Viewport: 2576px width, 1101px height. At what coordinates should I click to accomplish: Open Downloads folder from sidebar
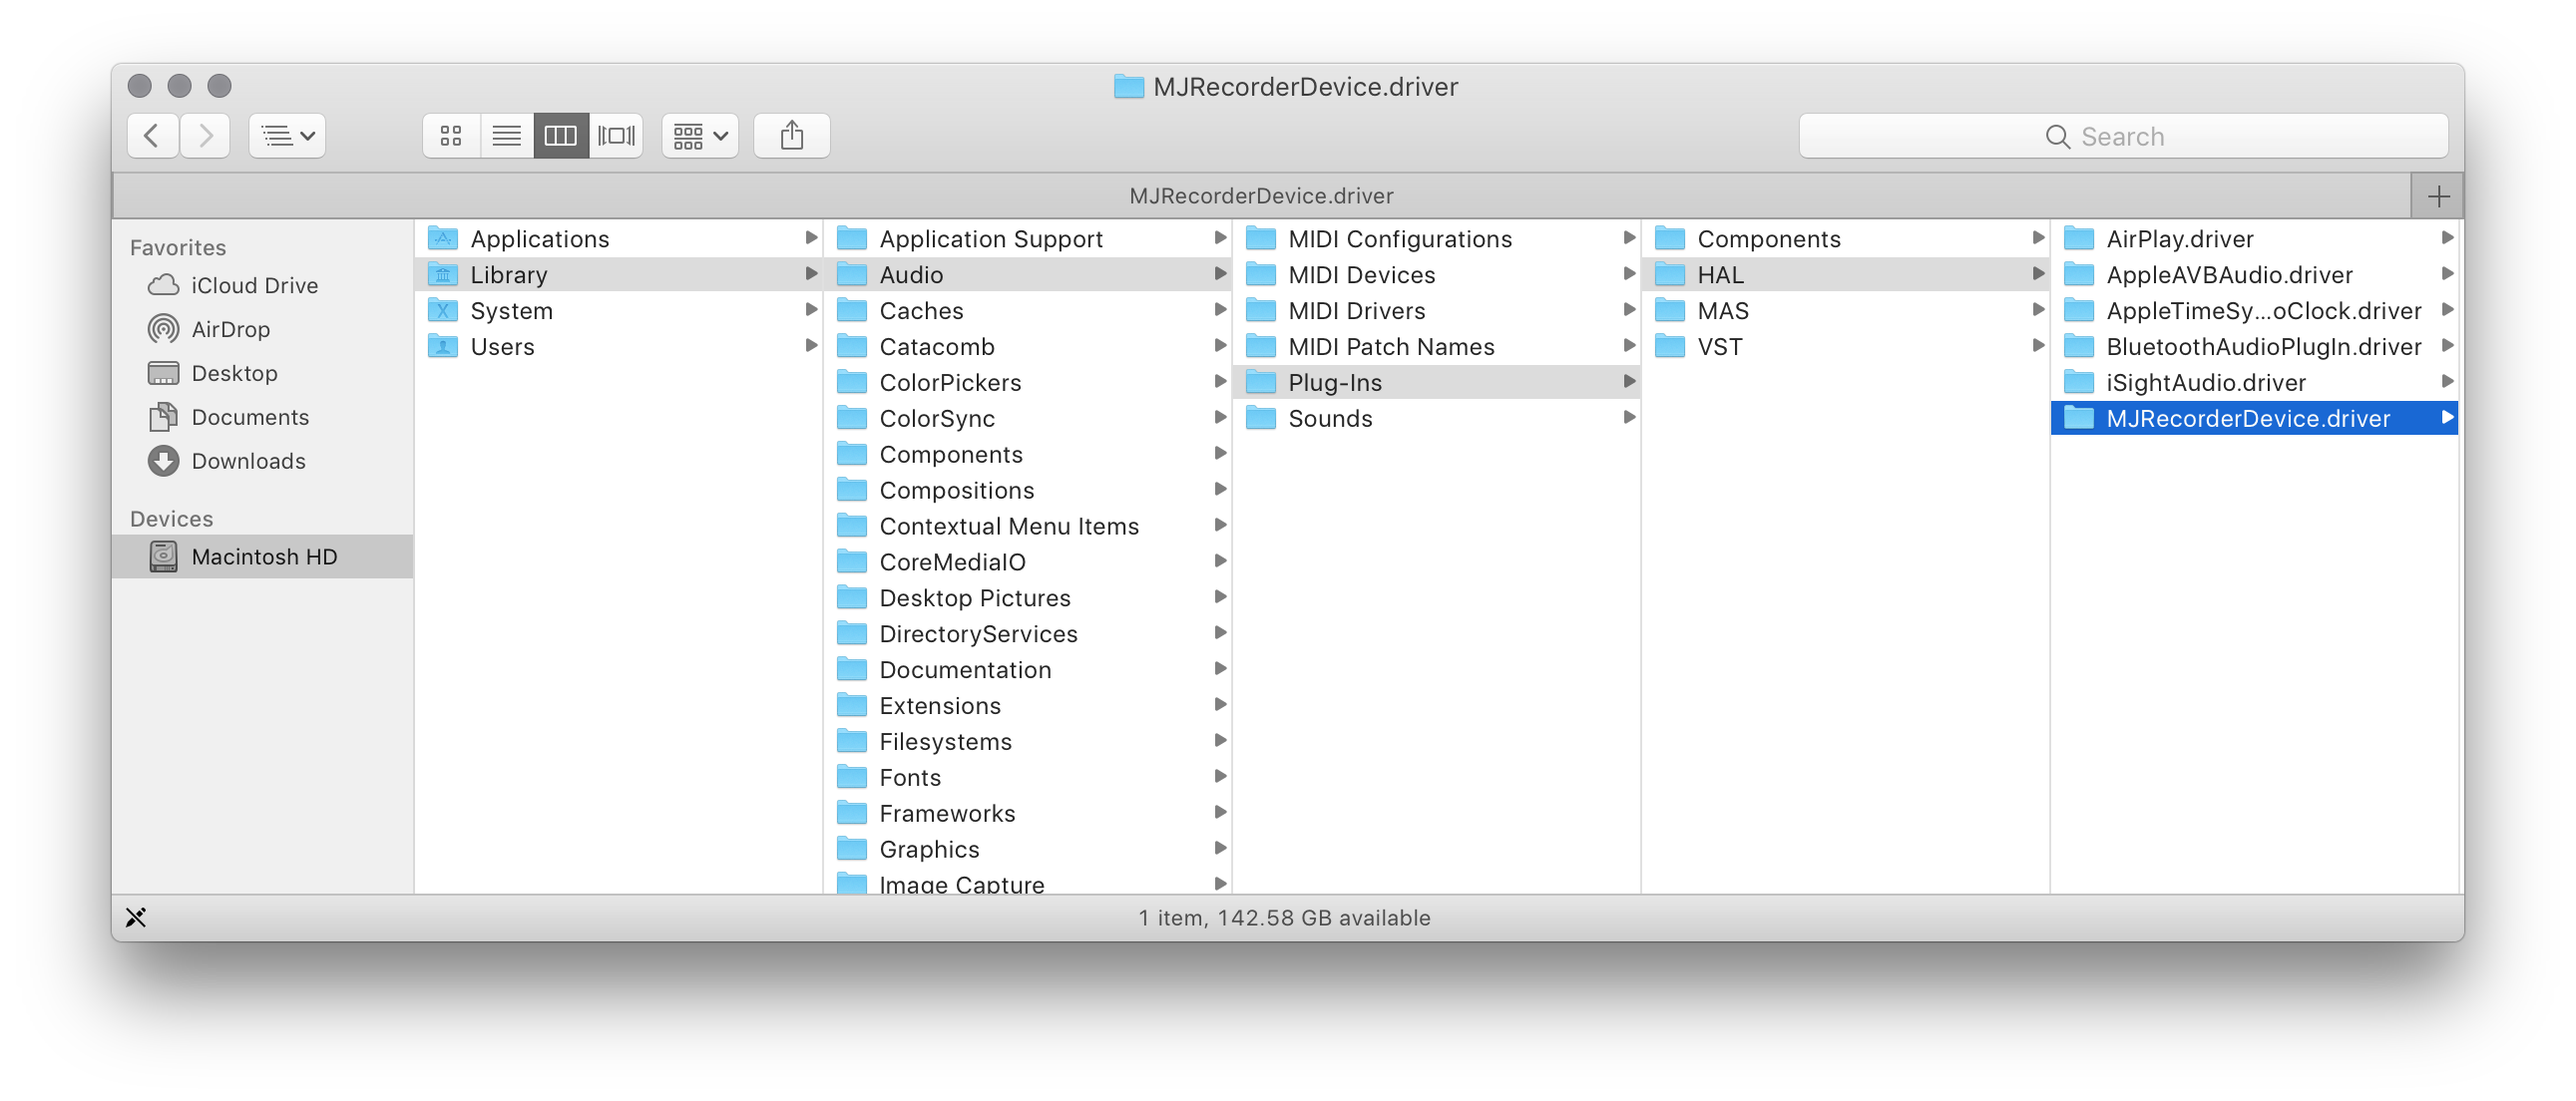coord(248,461)
